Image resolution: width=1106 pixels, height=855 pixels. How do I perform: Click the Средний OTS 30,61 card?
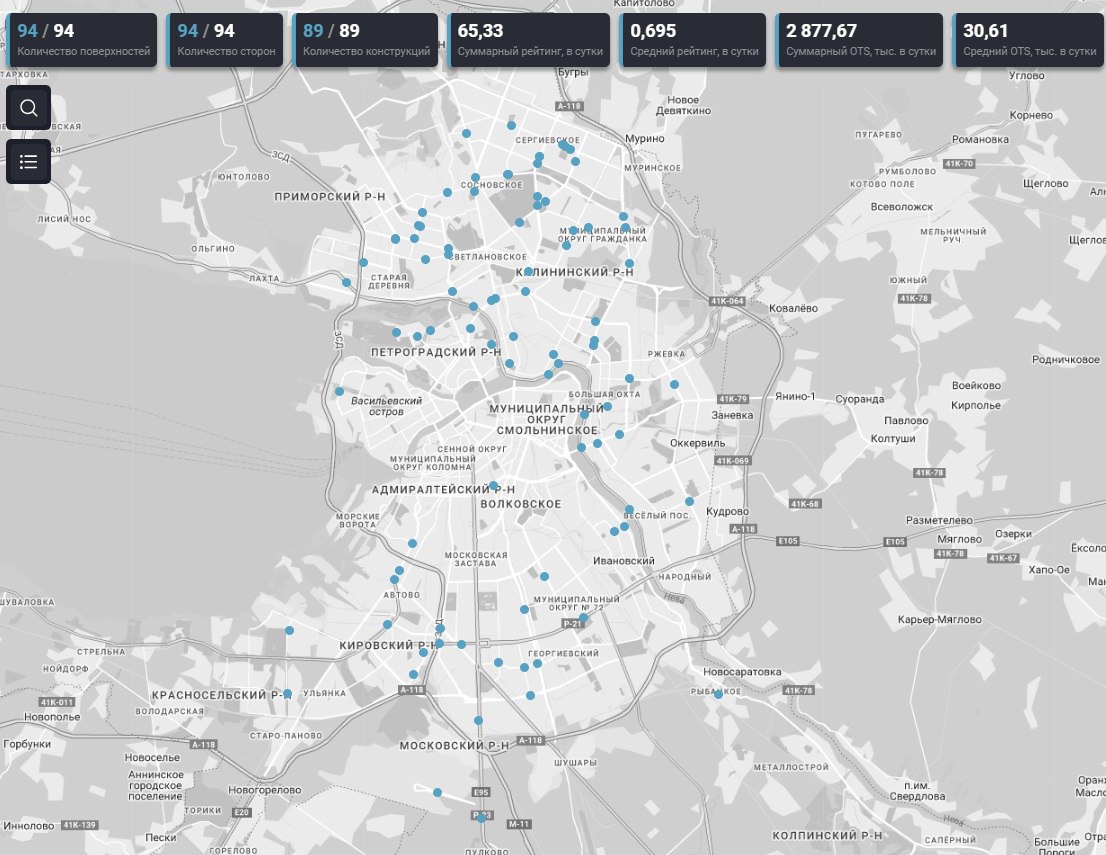[1028, 40]
